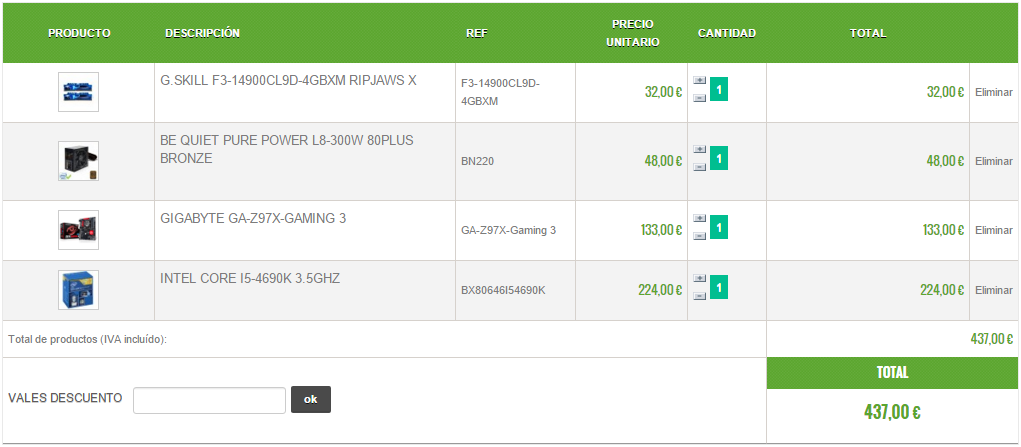Screen dimensions: 1021x447
Task: Click the green TOTAL summary heading
Action: 892,373
